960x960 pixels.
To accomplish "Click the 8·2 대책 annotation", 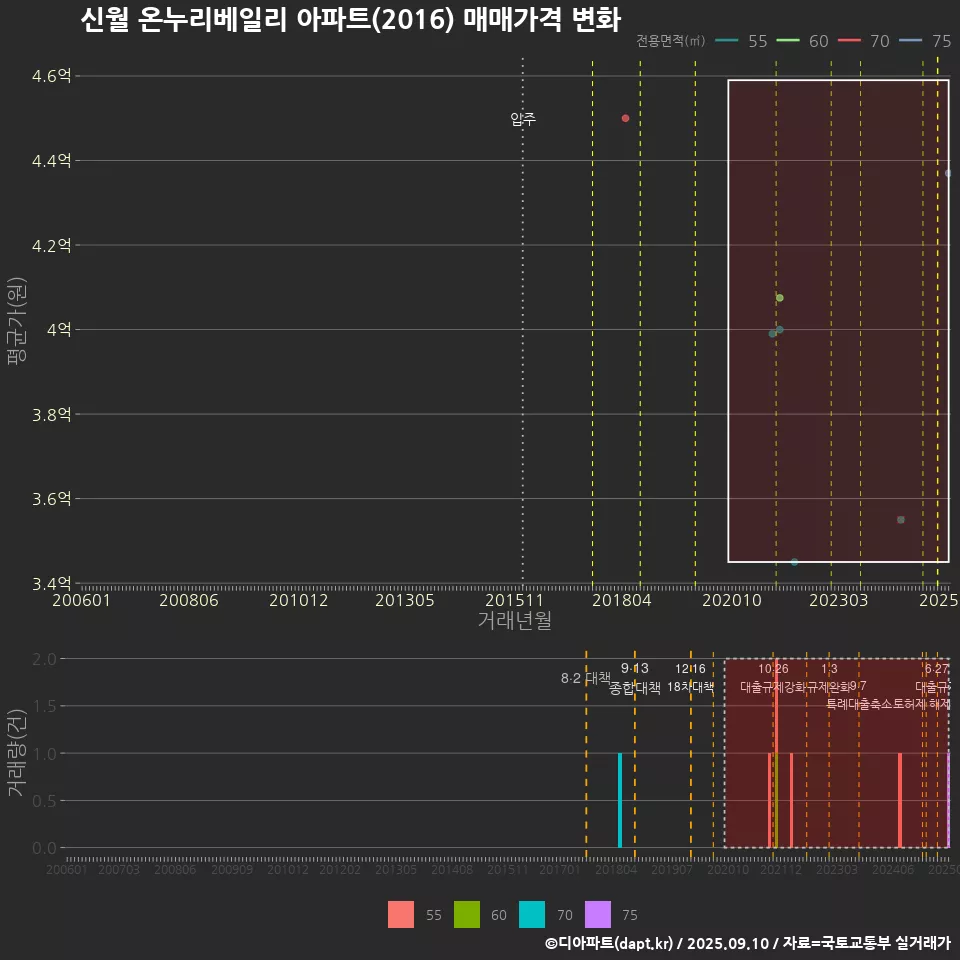I will coord(585,679).
